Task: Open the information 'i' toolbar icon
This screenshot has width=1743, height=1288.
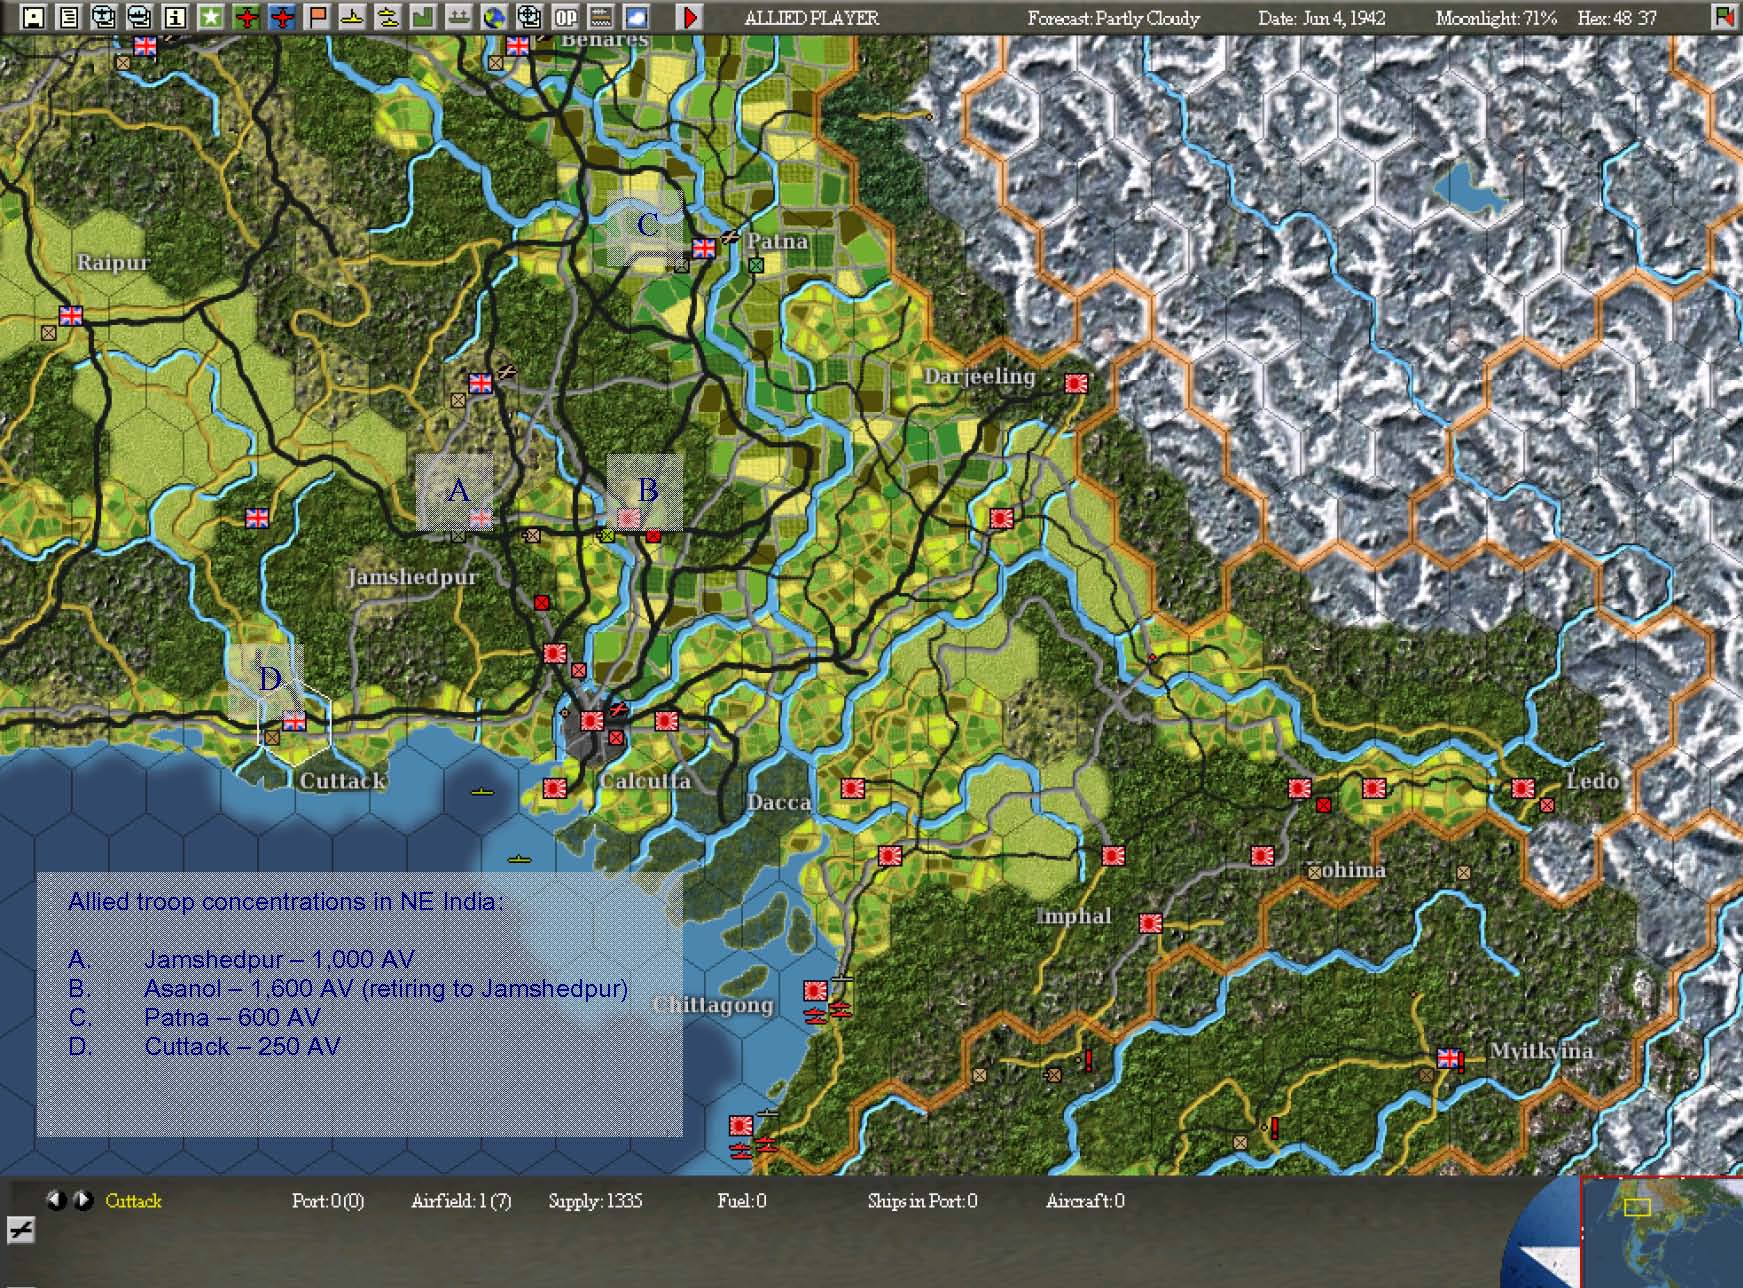Action: [175, 17]
